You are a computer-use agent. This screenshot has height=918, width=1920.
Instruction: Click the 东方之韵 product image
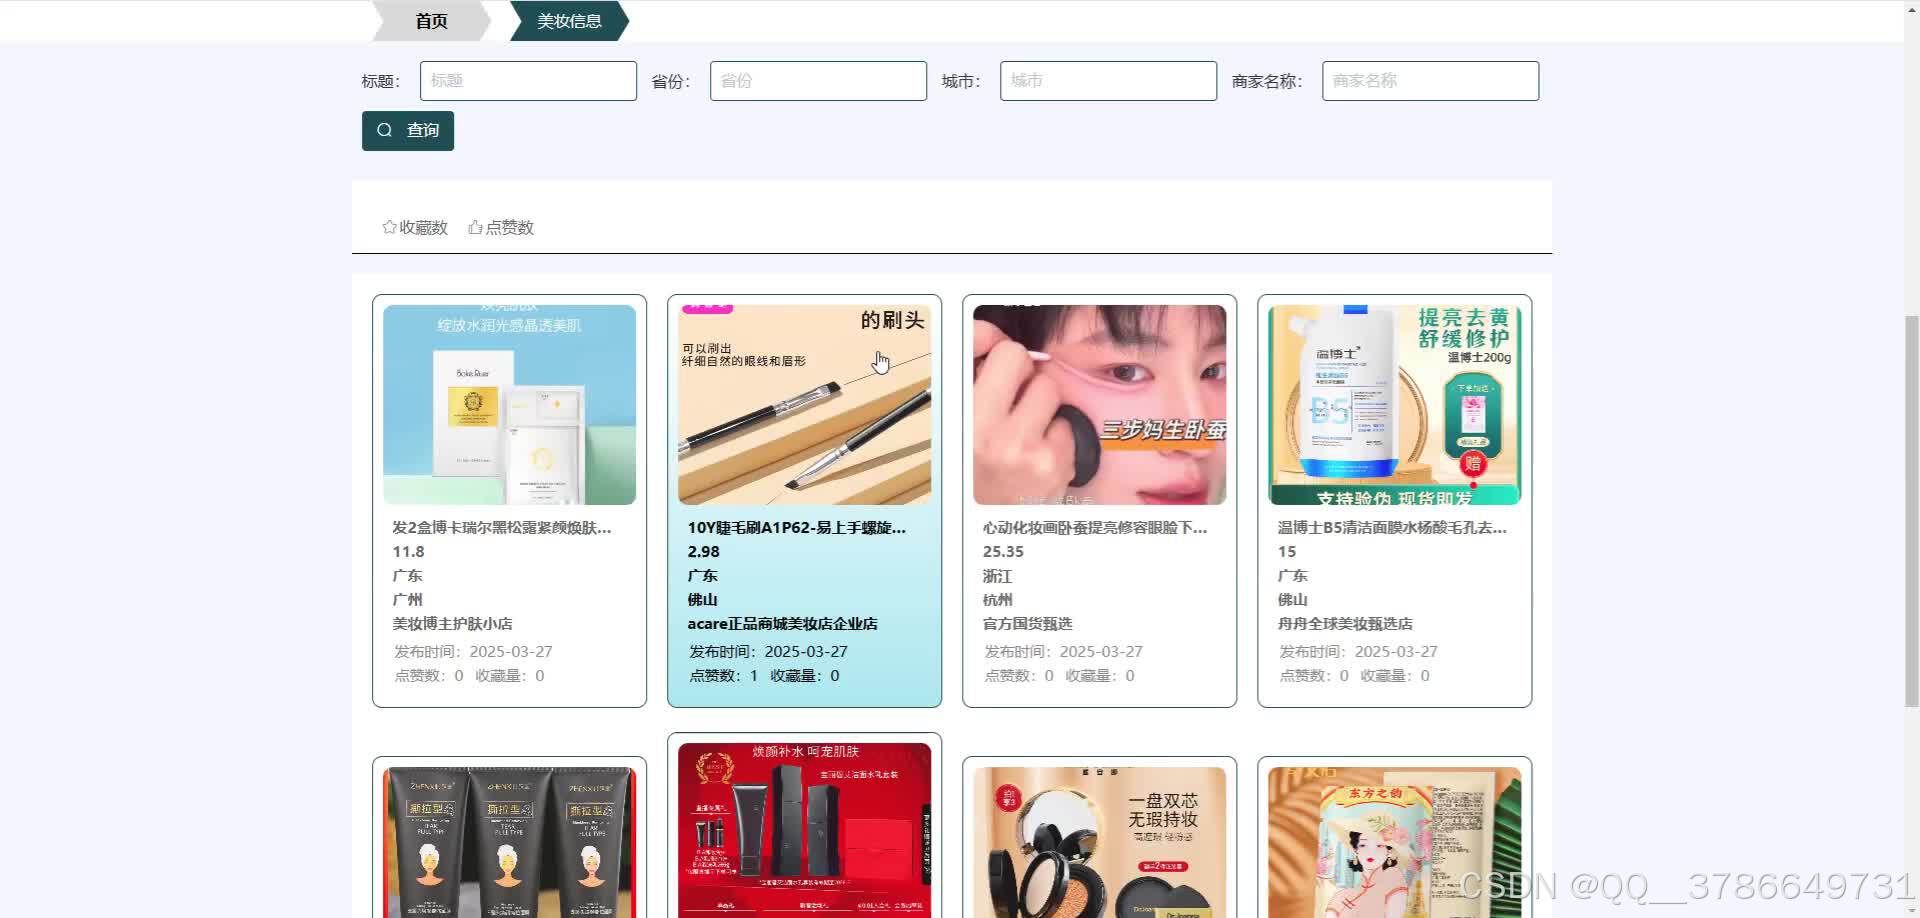(x=1393, y=840)
